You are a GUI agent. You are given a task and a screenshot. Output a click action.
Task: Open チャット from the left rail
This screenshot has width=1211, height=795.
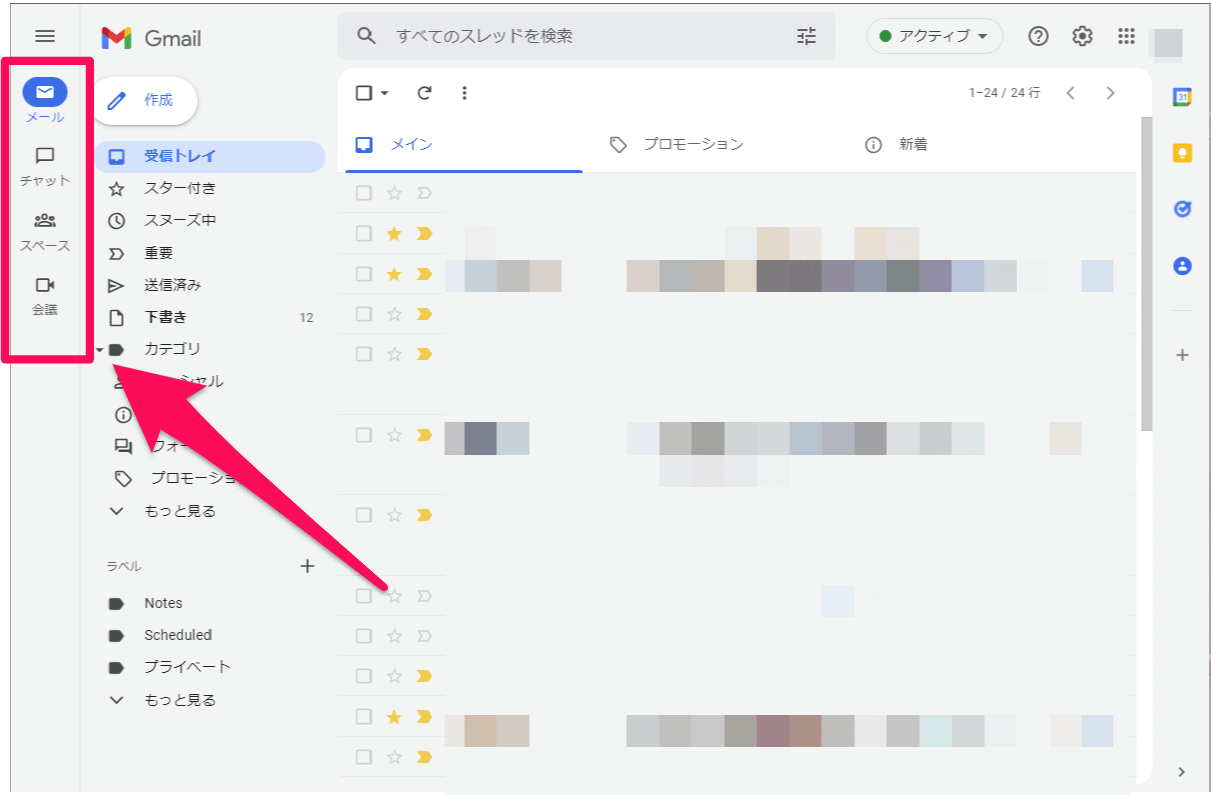click(45, 156)
